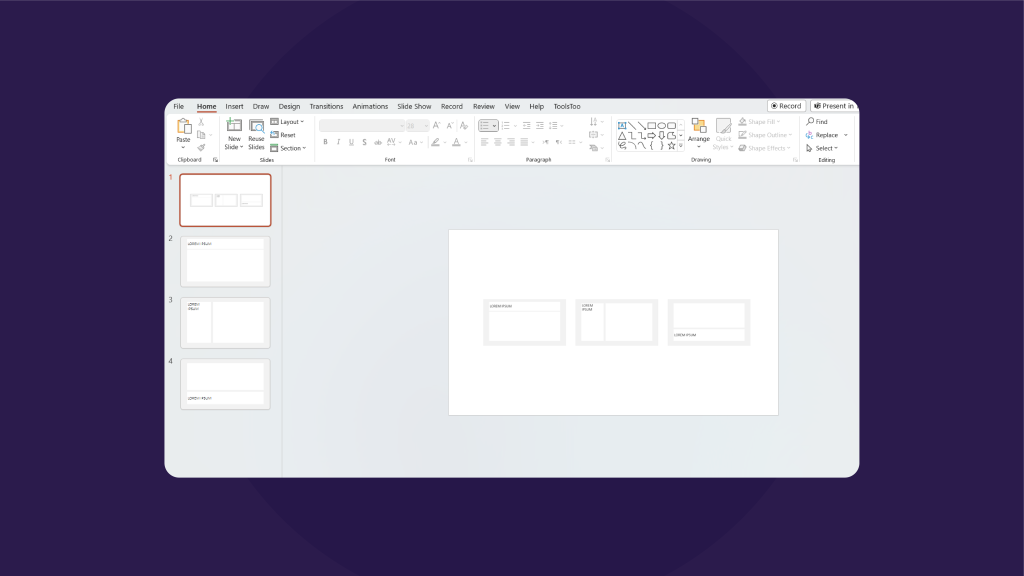Click the Reset slide icon
The width and height of the screenshot is (1024, 576).
(x=287, y=135)
